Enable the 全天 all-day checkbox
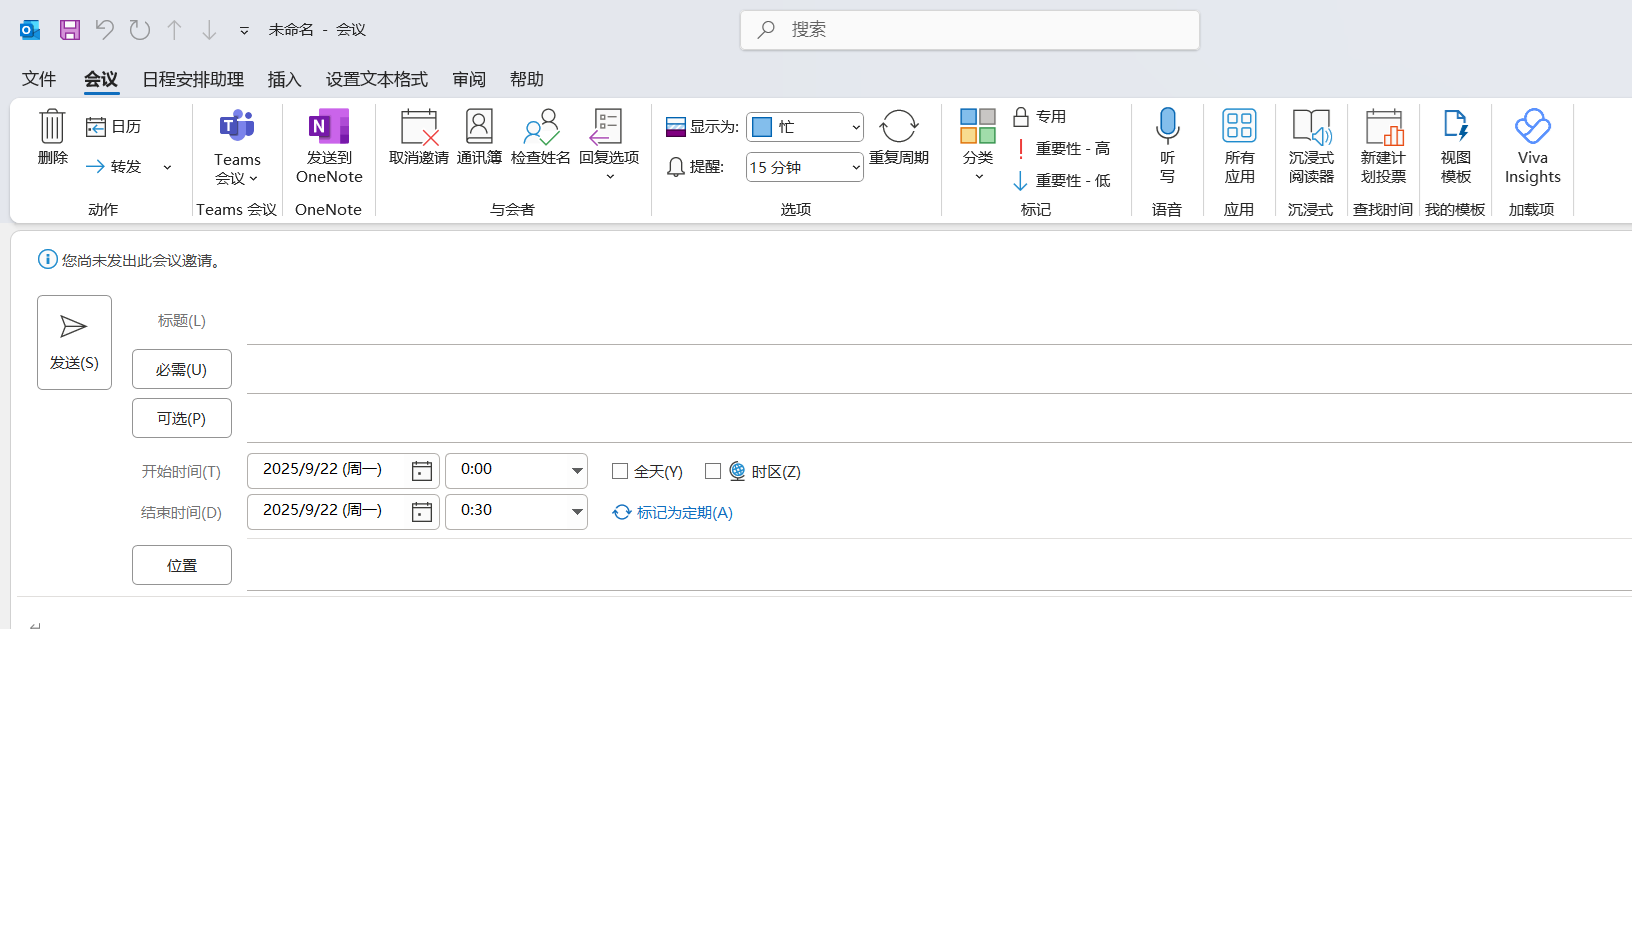 point(620,471)
